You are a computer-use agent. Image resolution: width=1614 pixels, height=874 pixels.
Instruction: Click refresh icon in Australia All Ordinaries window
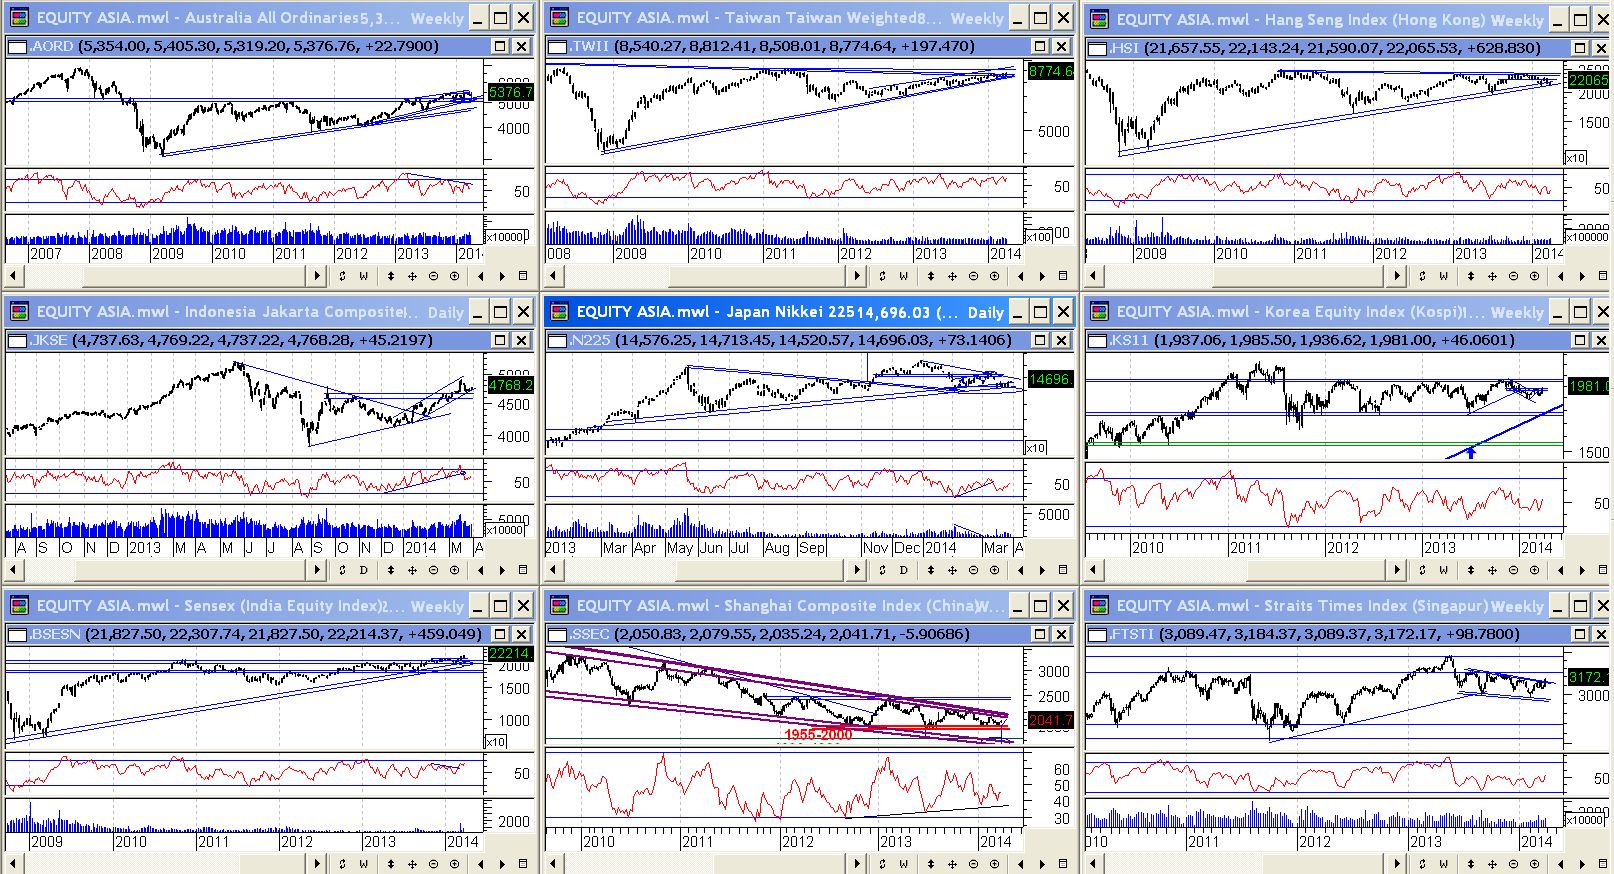[x=342, y=276]
